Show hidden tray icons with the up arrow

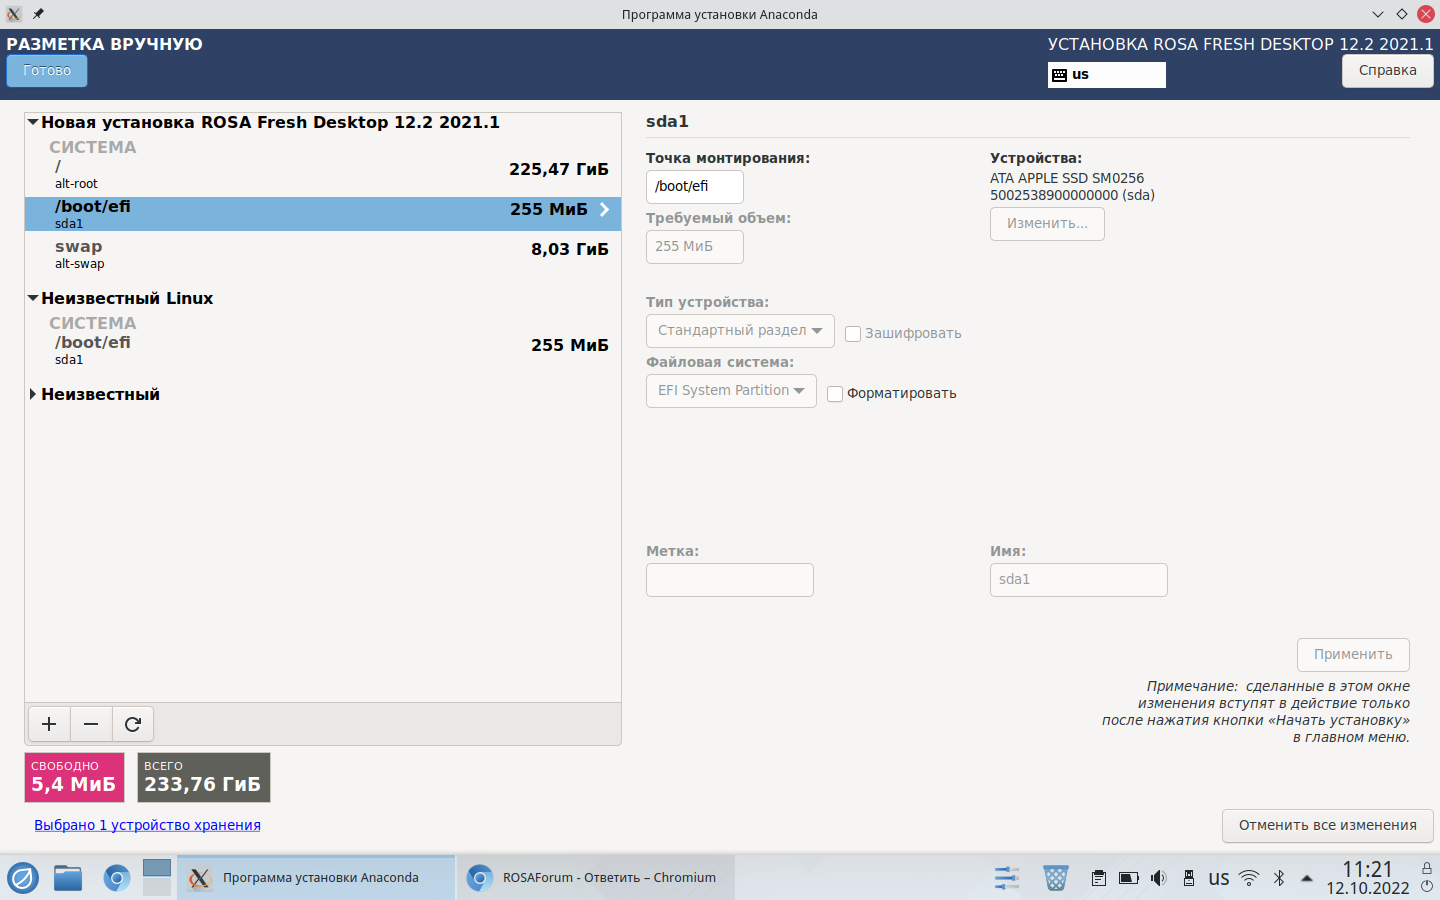[1306, 878]
